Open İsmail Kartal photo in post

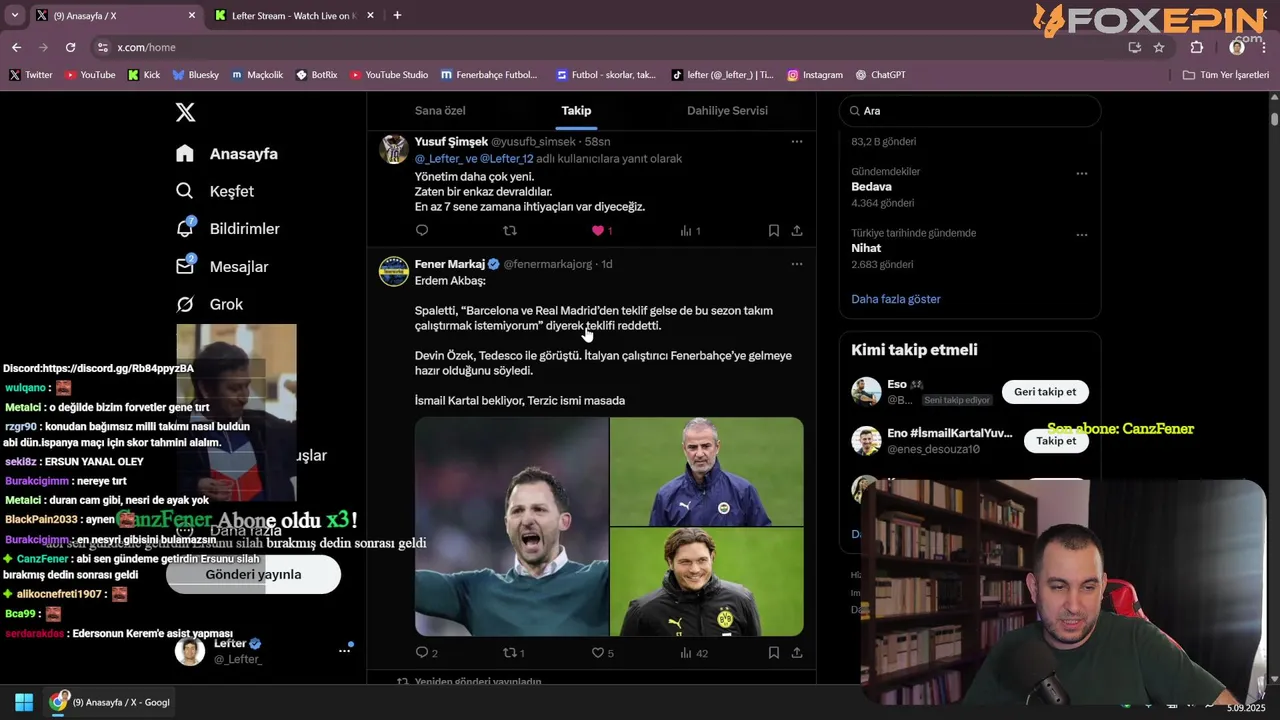(x=707, y=471)
